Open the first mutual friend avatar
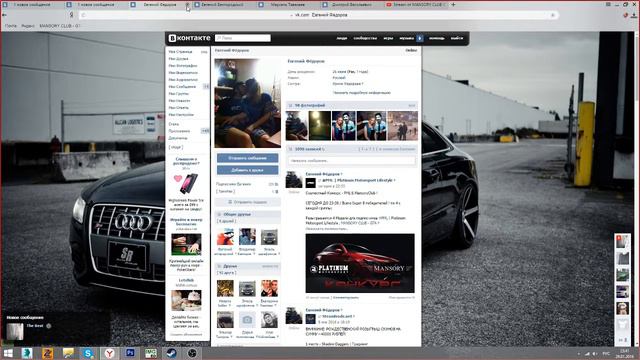Image resolution: width=640 pixels, height=360 pixels. [x=225, y=237]
